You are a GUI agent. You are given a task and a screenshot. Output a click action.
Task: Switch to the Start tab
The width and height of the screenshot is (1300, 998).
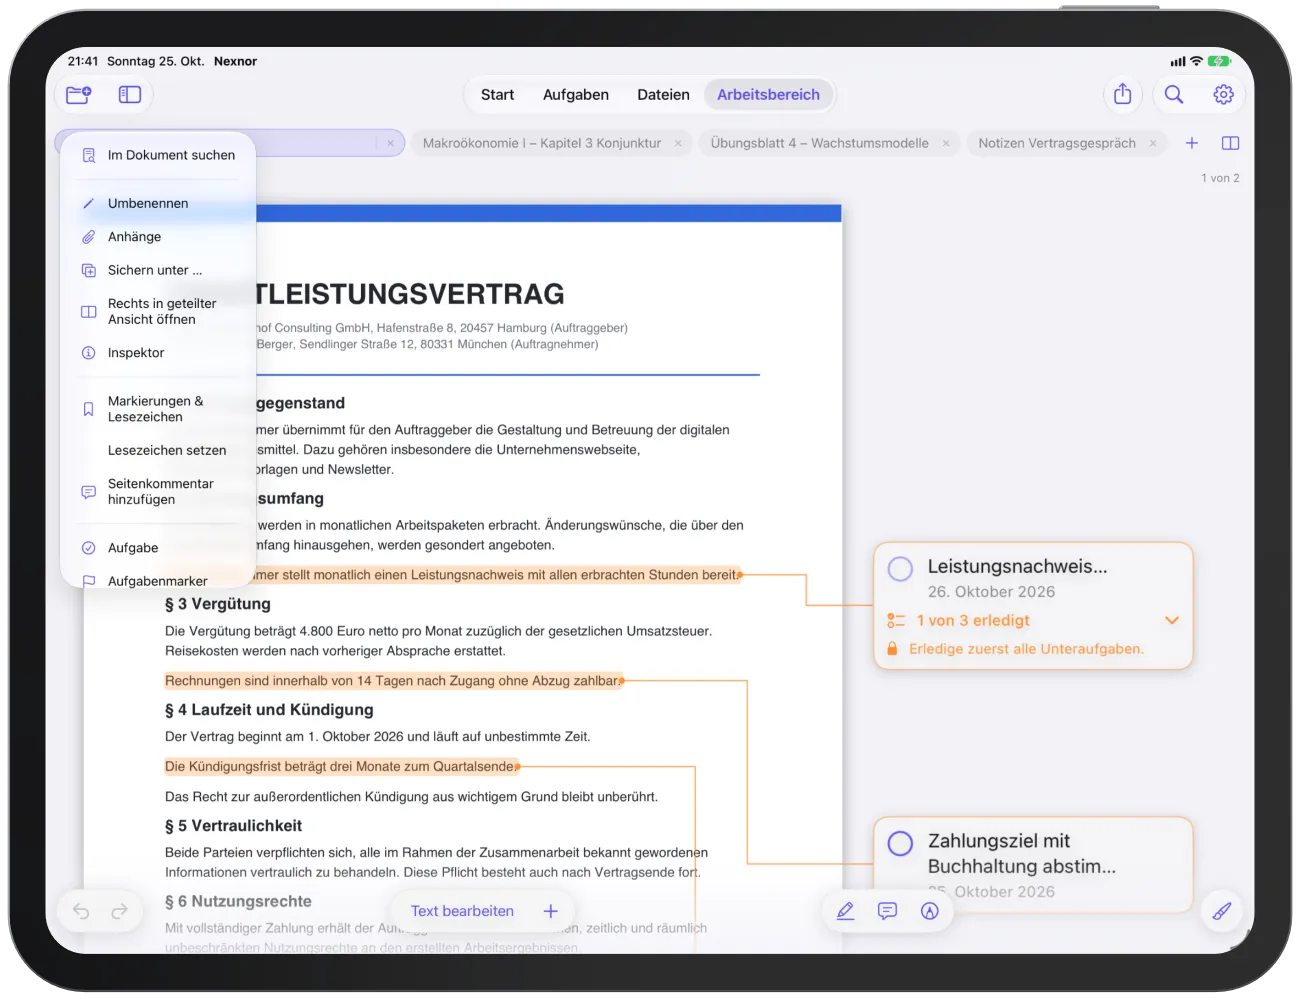pyautogui.click(x=497, y=95)
